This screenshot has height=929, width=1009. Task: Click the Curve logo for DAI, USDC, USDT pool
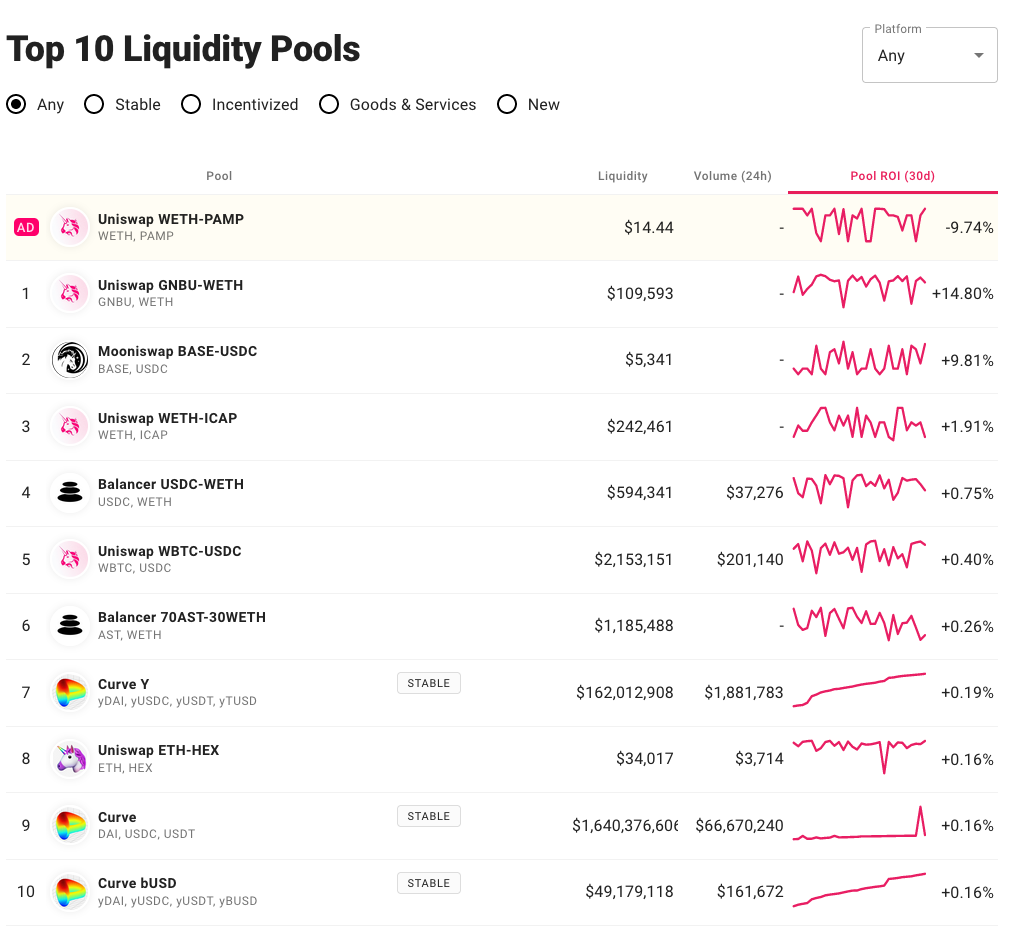tap(69, 825)
